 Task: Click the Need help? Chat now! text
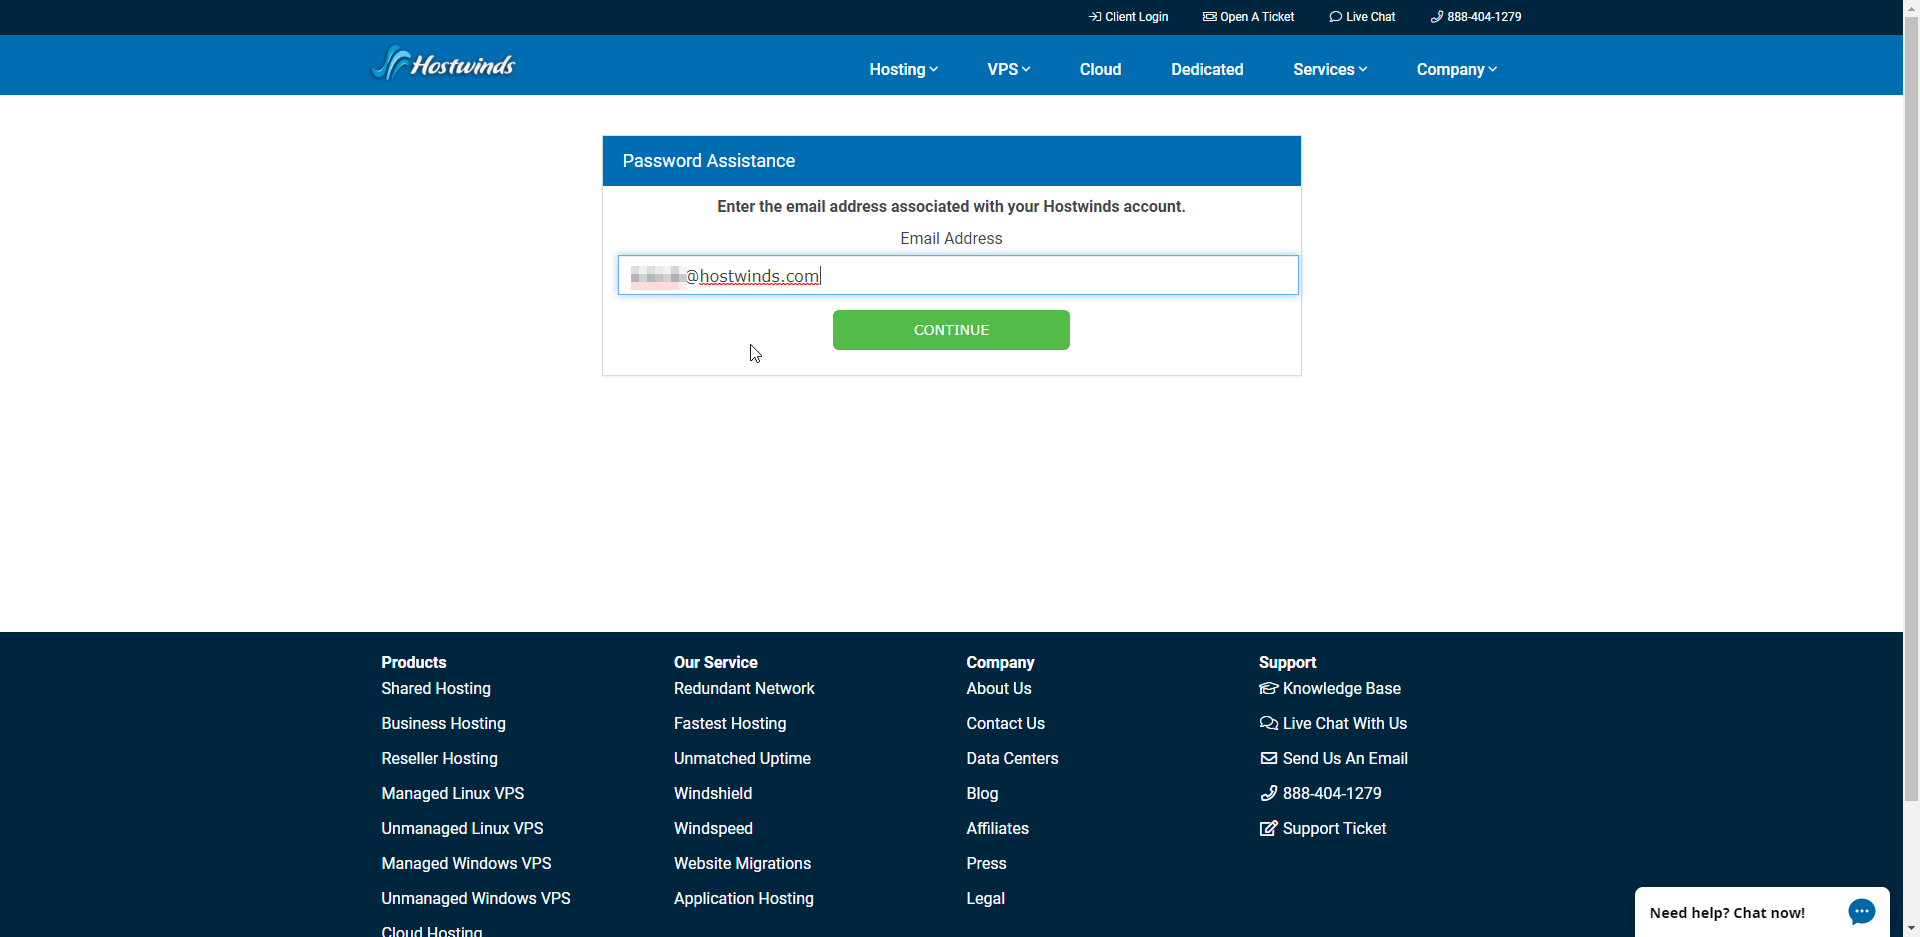coord(1727,913)
